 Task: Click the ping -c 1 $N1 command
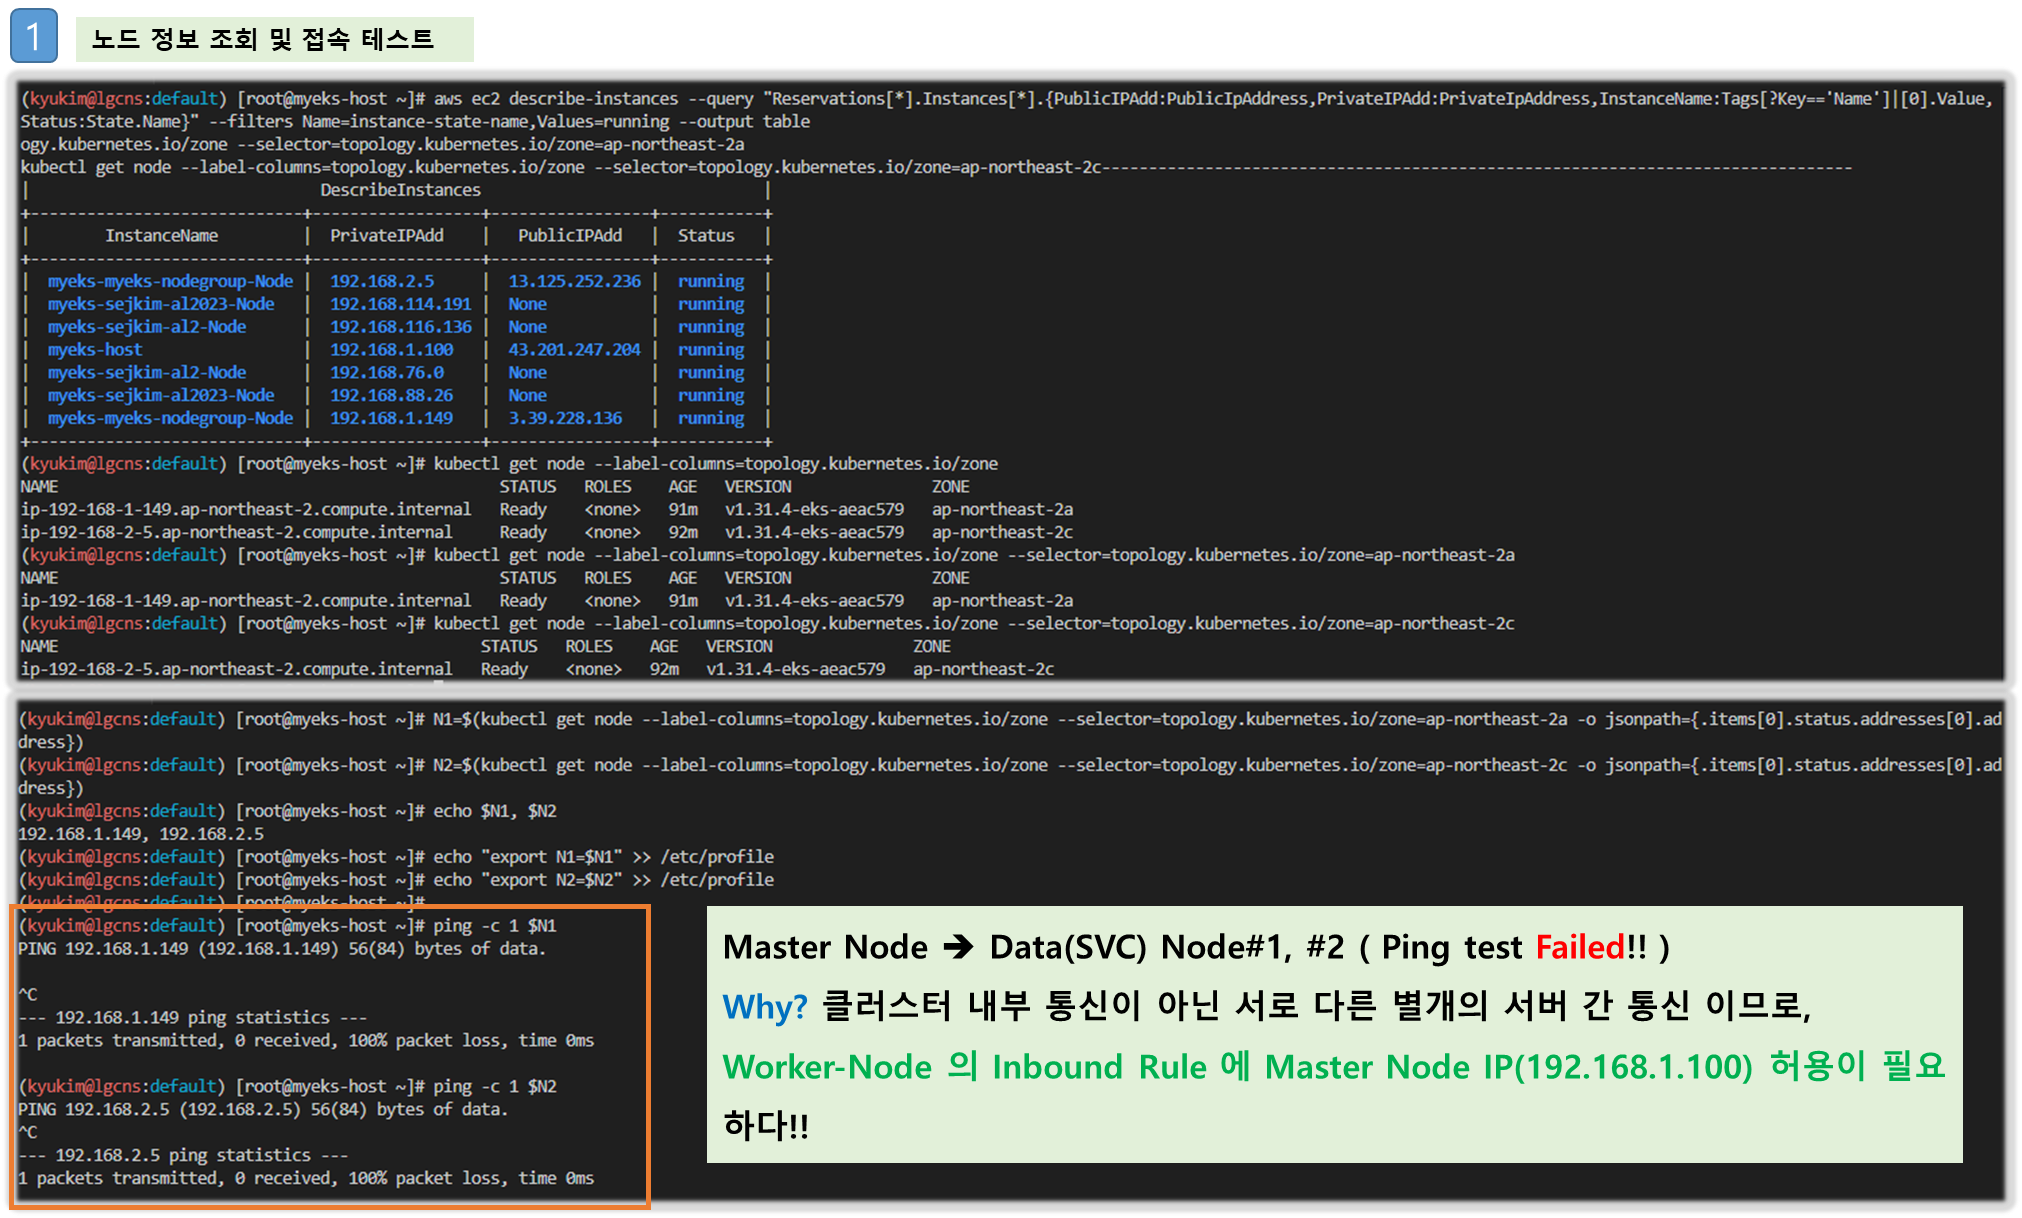(494, 926)
